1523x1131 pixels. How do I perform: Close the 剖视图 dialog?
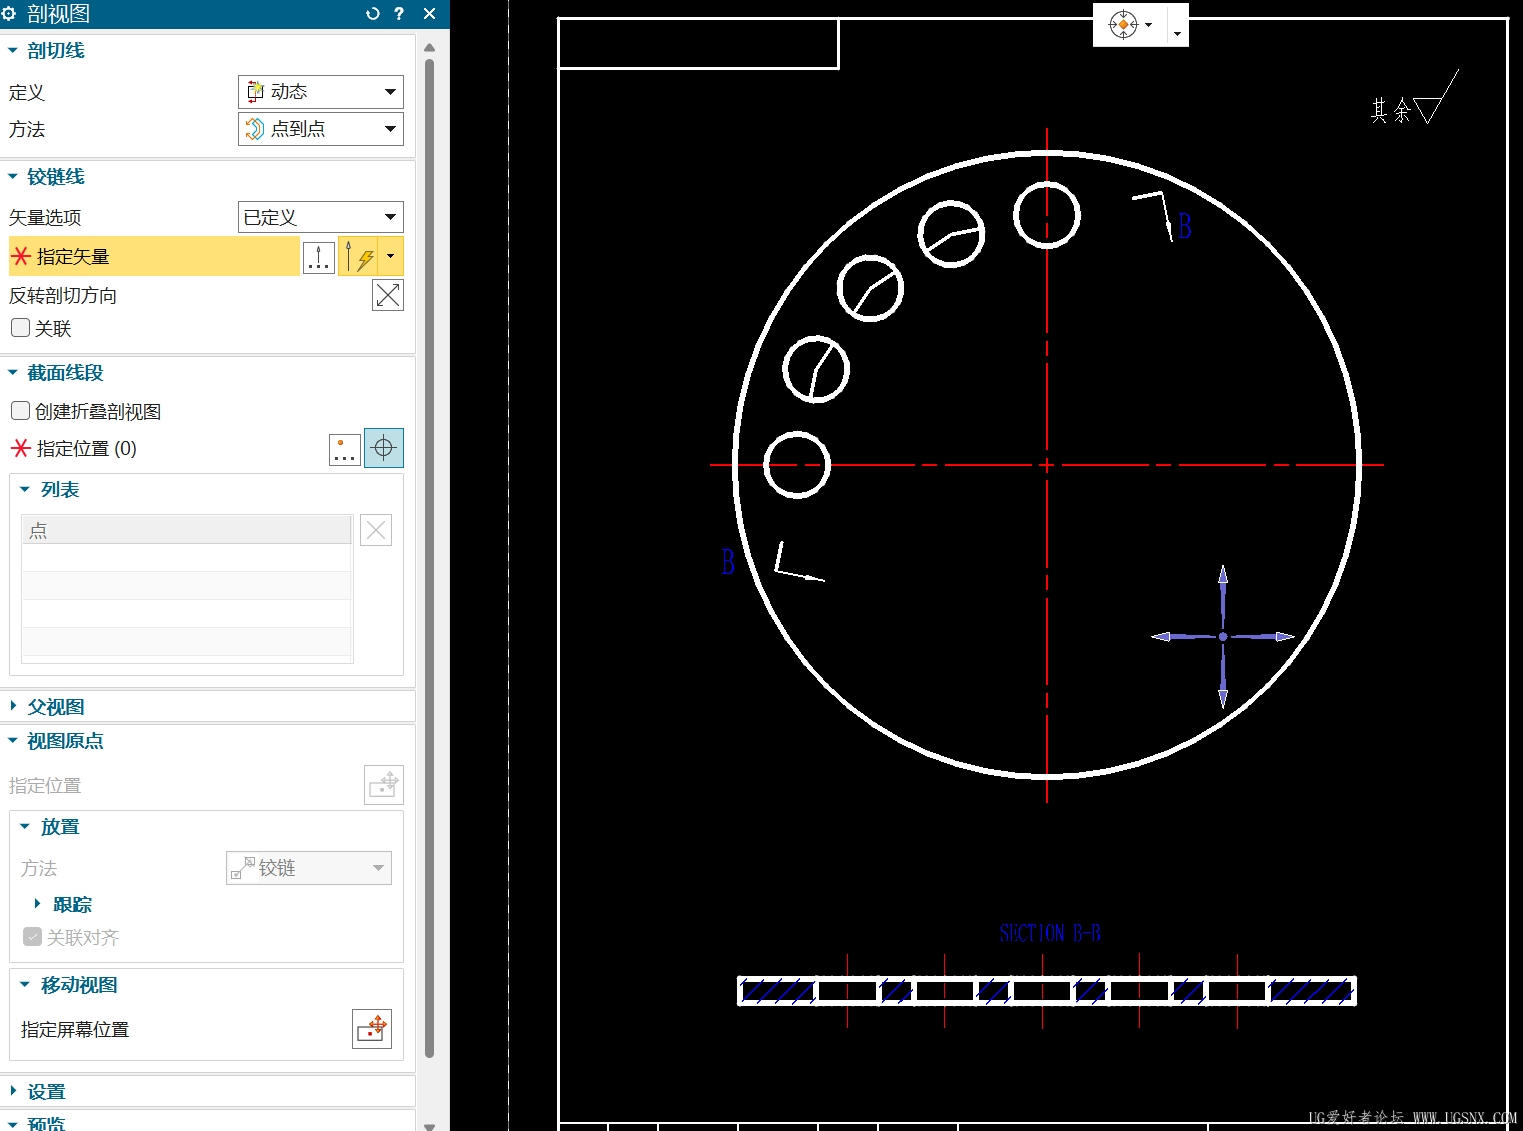(429, 14)
